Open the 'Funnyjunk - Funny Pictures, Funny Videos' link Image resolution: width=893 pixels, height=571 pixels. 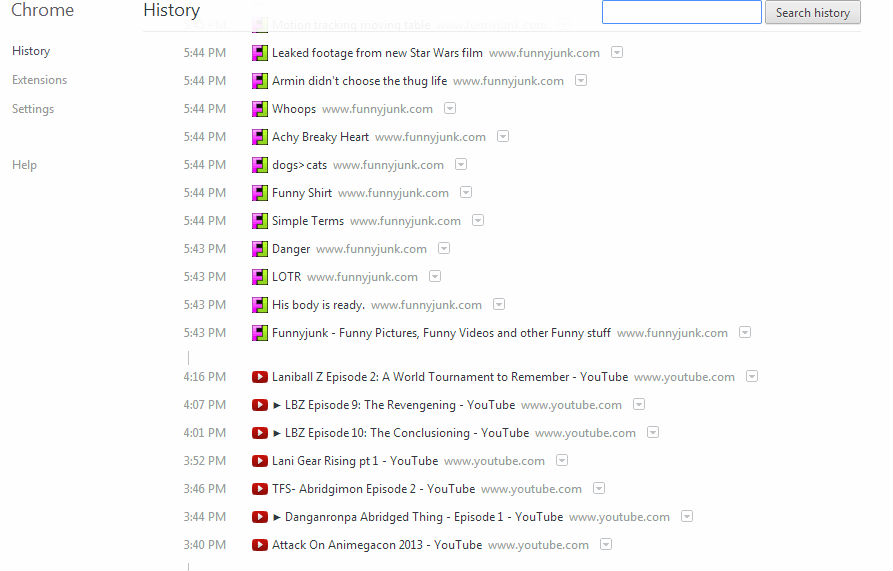441,333
